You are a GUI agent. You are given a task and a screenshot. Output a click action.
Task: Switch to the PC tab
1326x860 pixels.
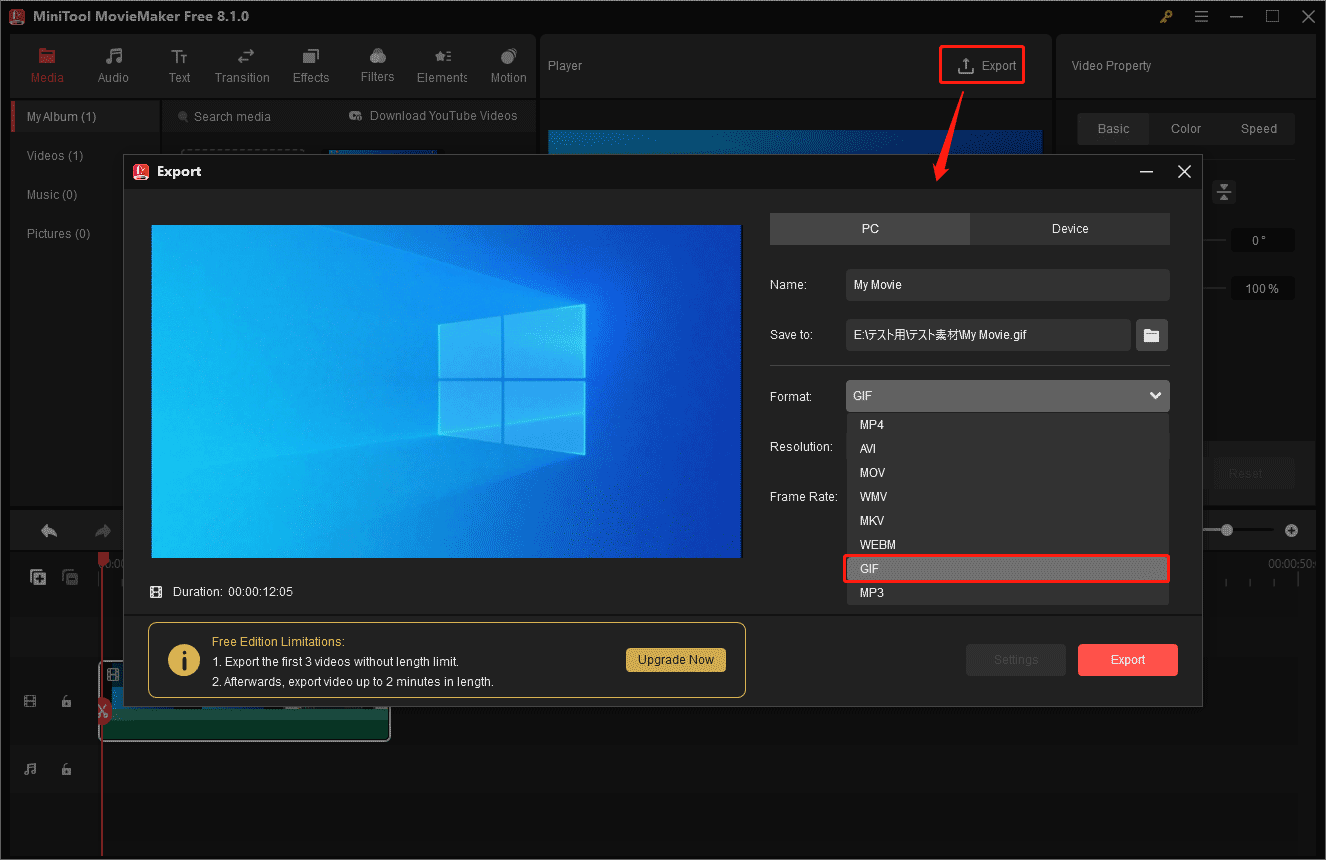(870, 229)
